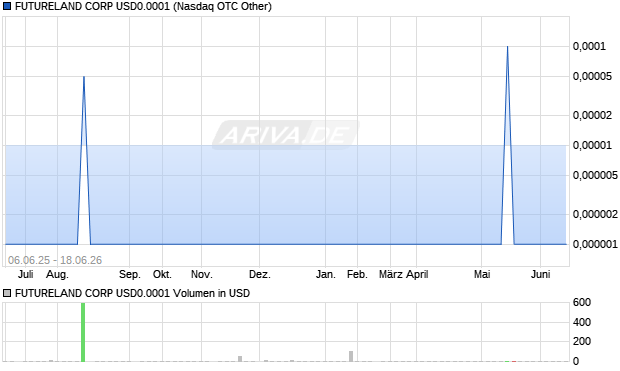Click the gray legend square for Volumen
The height and width of the screenshot is (371, 620).
7,293
